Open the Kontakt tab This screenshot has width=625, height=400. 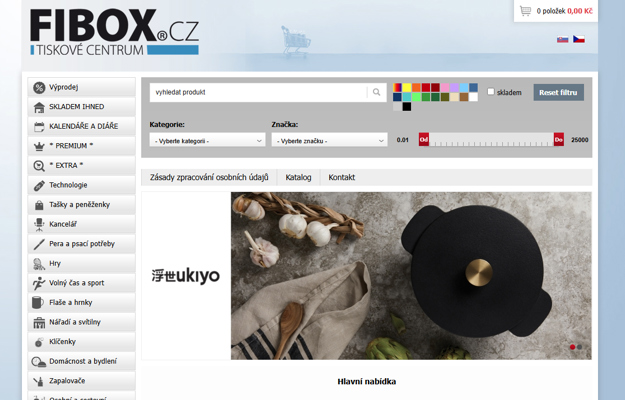pos(342,177)
